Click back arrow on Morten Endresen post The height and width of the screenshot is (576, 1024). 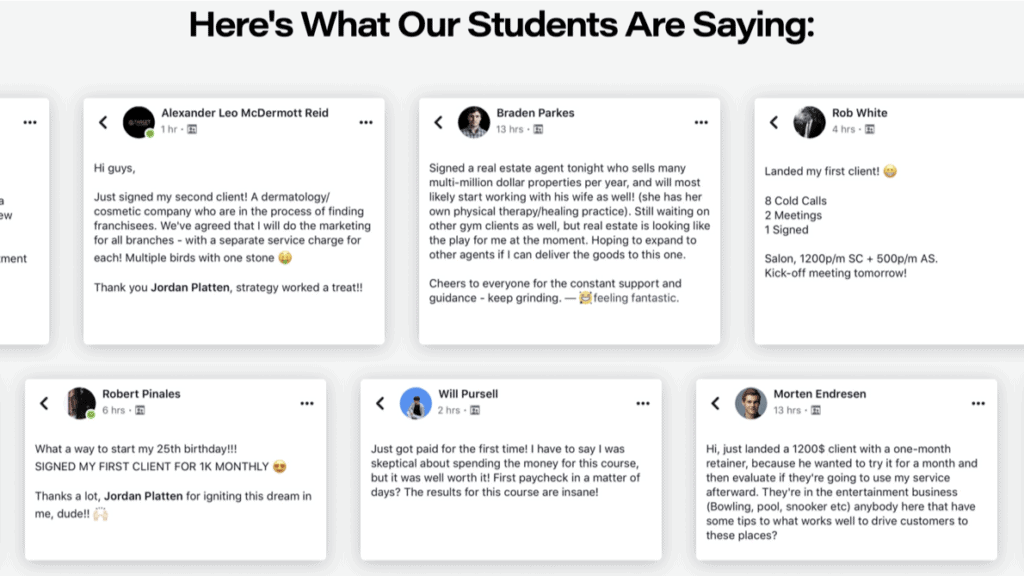[x=716, y=403]
